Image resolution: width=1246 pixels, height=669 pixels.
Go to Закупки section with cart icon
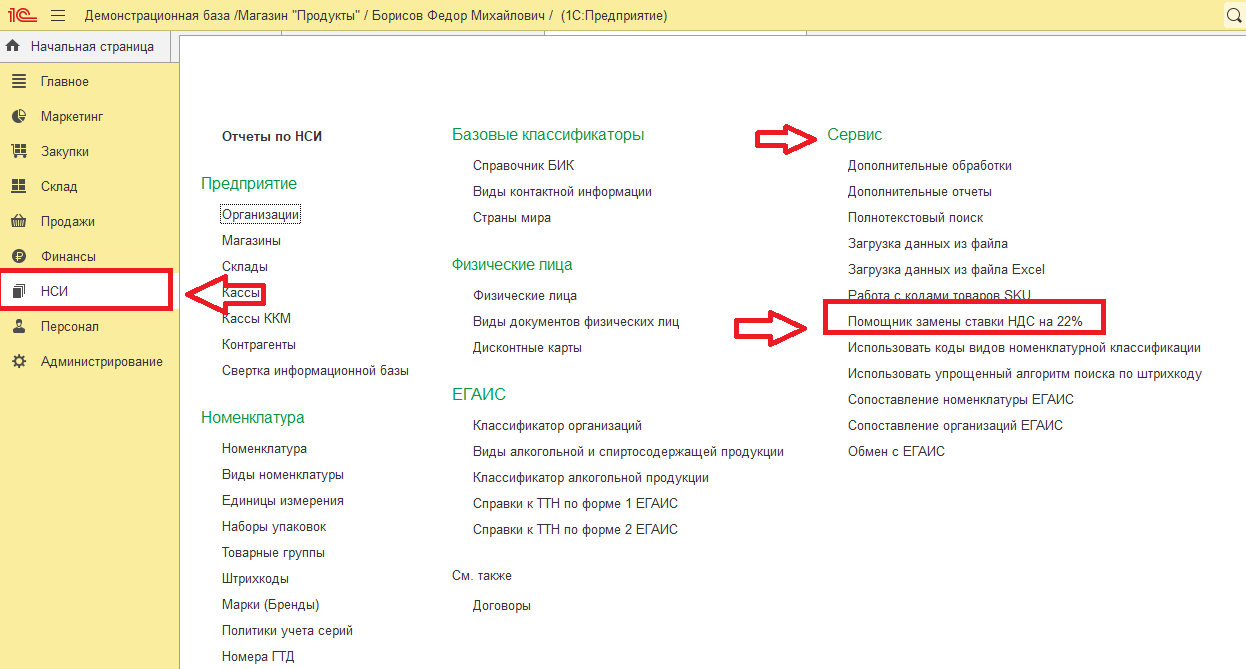(x=64, y=151)
